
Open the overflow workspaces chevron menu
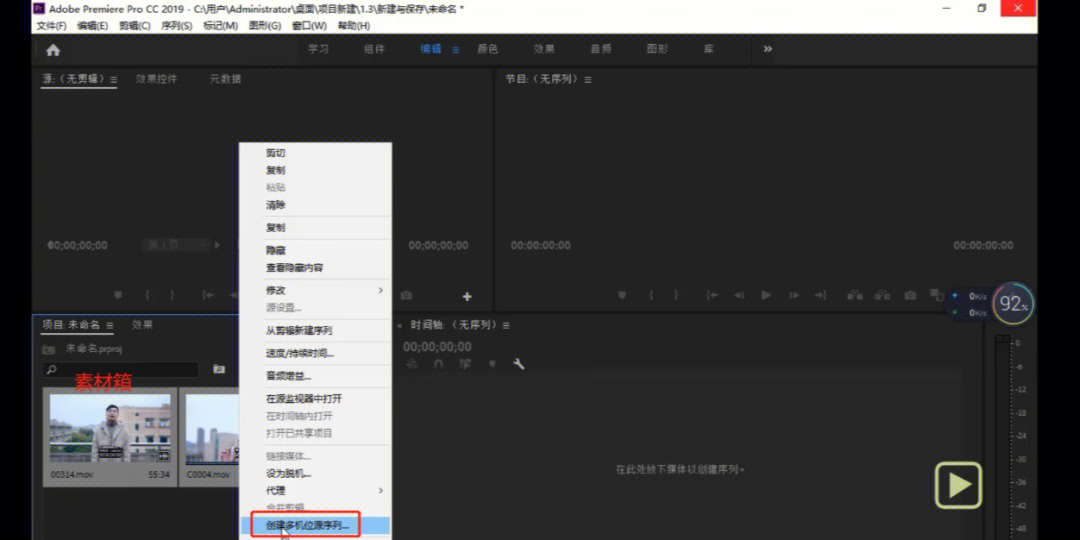[x=767, y=49]
